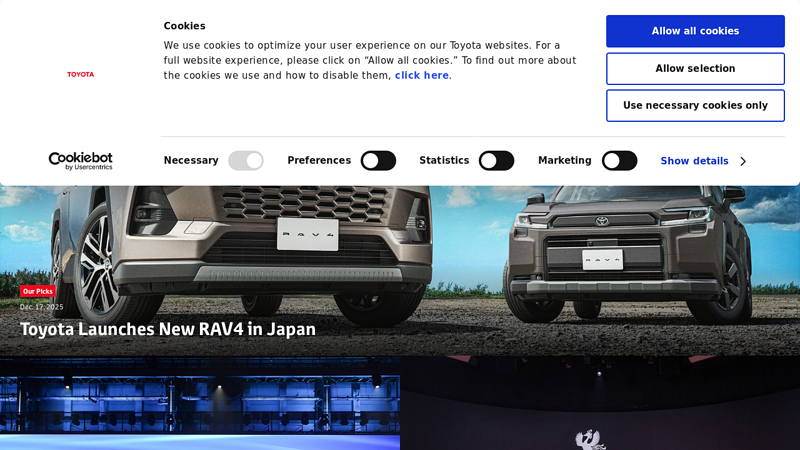The image size is (800, 450).
Task: Enable the Statistics cookies switch
Action: click(496, 161)
